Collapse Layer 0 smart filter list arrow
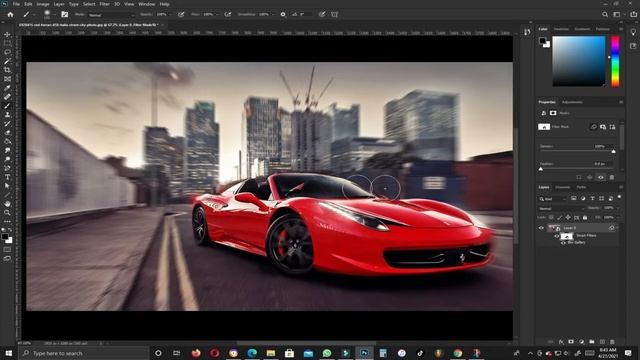640x360 pixels. (x=617, y=228)
